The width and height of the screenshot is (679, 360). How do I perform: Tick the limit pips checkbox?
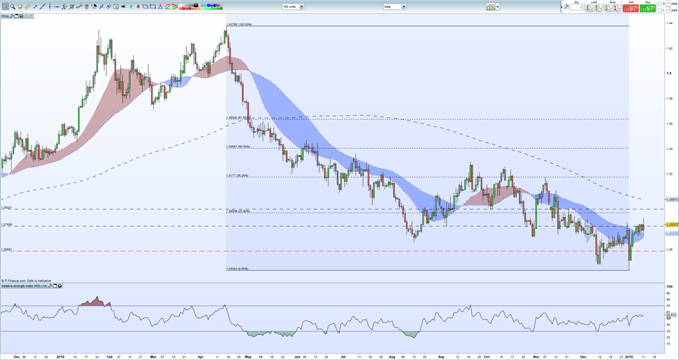(660, 10)
